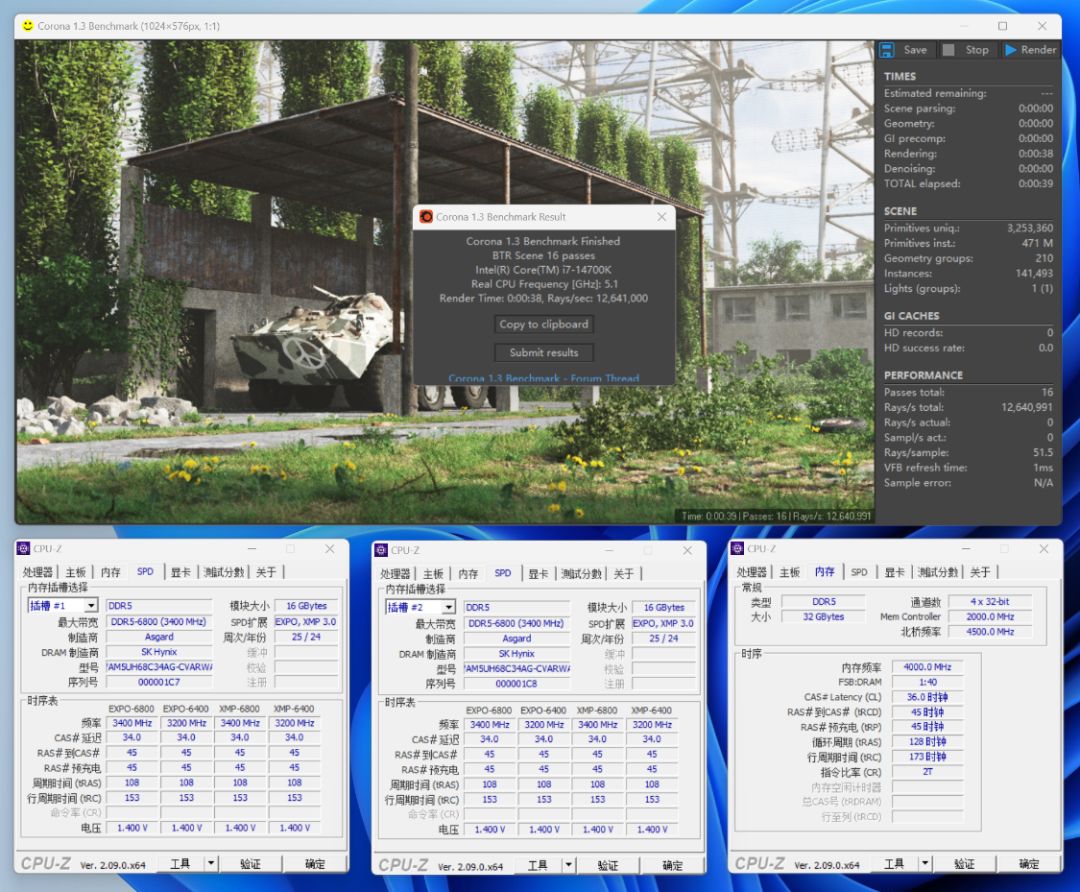1080x892 pixels.
Task: Select the SPD tab in slot #1 CPU-Z window
Action: (x=145, y=572)
